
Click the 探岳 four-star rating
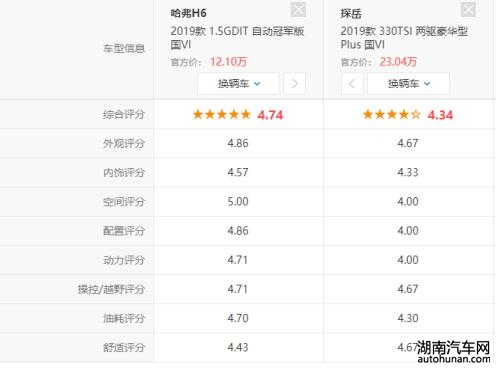pyautogui.click(x=392, y=115)
